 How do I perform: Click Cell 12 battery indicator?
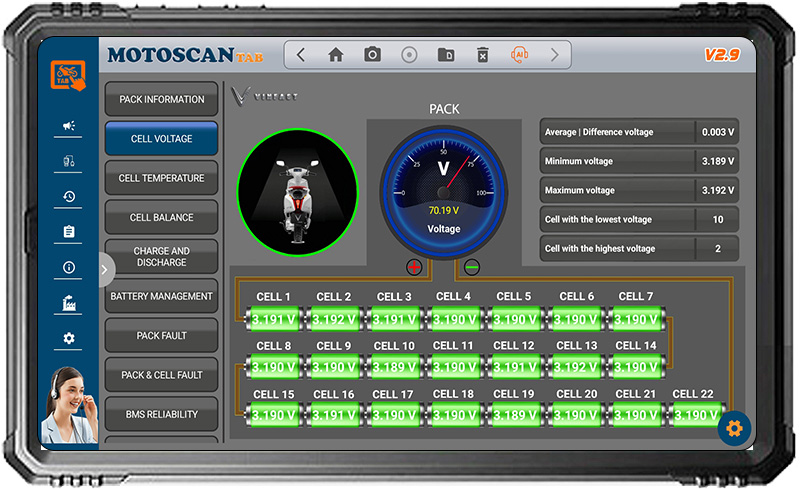pos(514,367)
